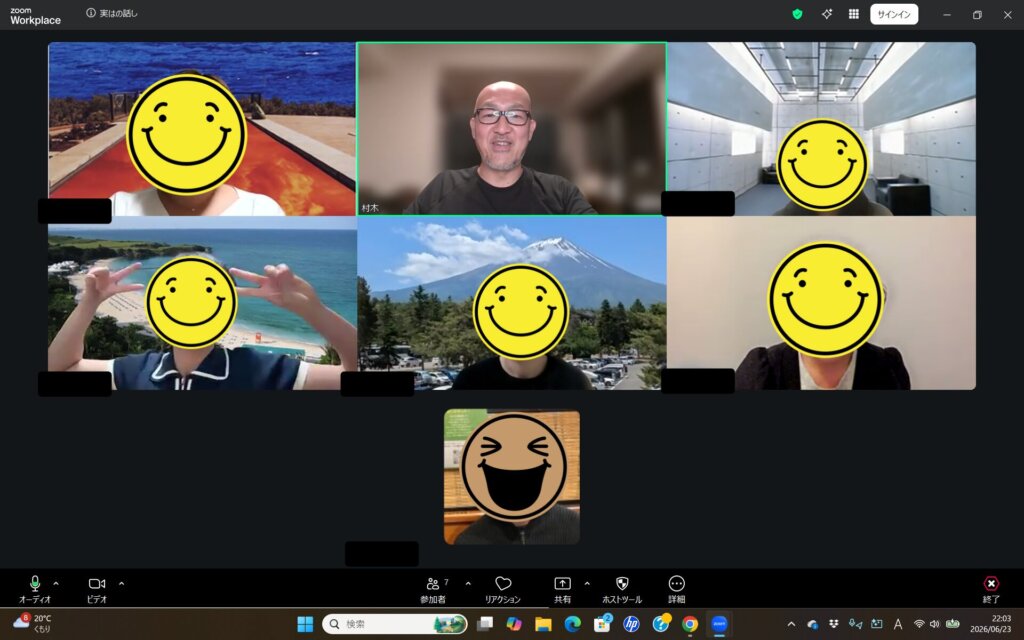
Task: Open the AI Companion sparkle icon
Action: pyautogui.click(x=827, y=14)
